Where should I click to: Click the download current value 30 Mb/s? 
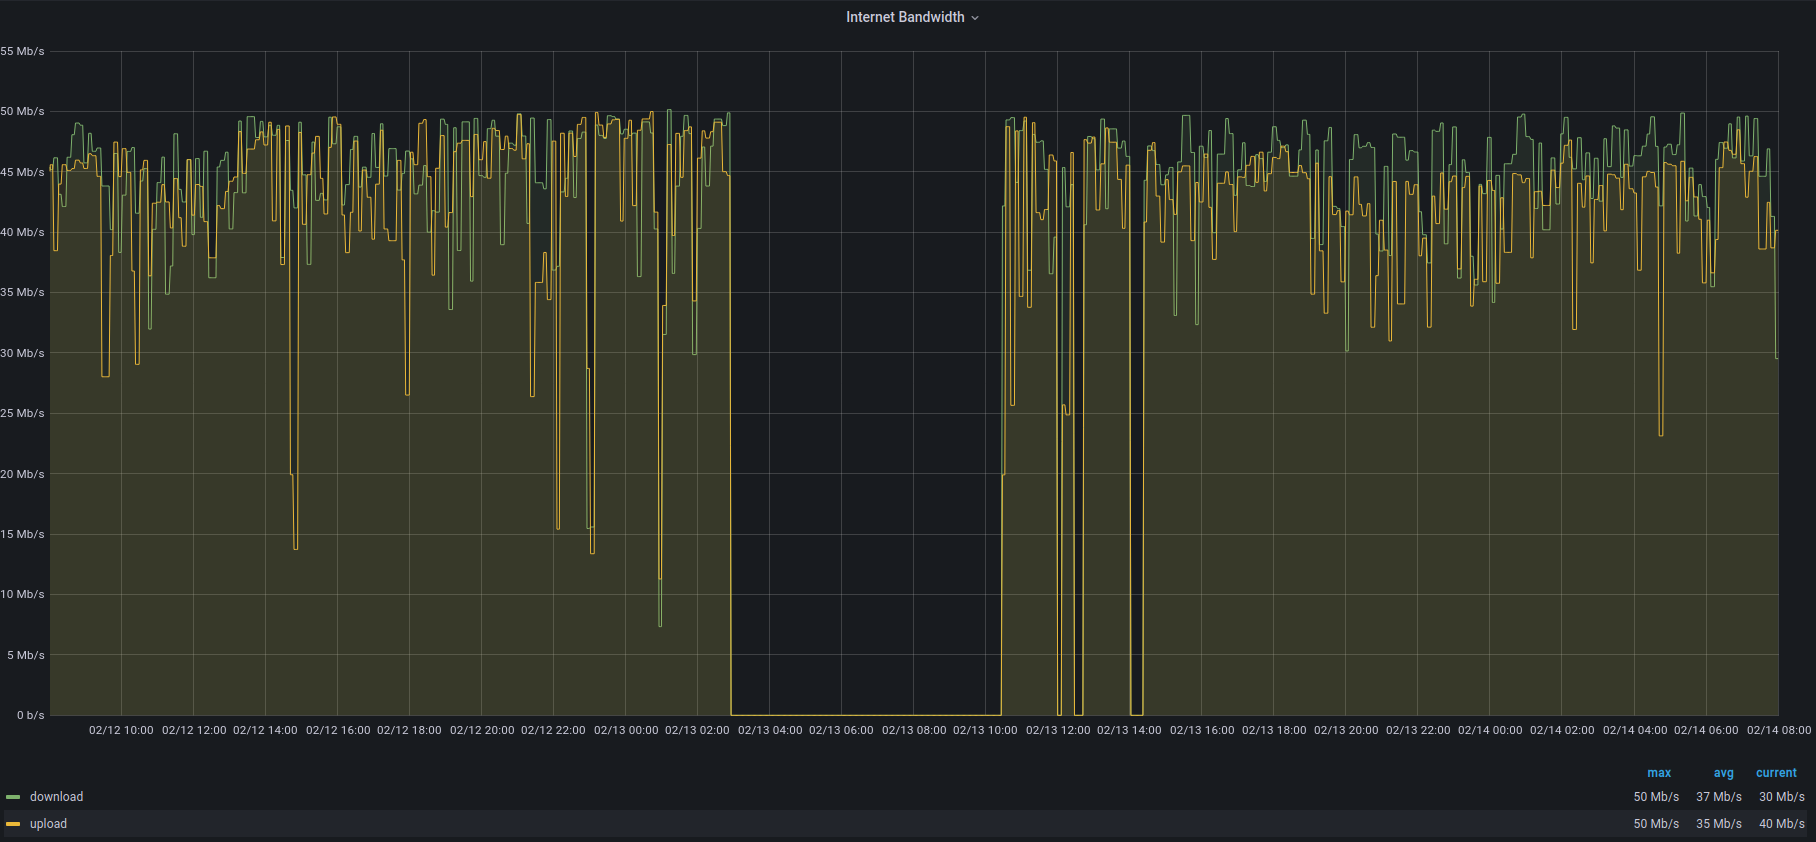[1781, 797]
